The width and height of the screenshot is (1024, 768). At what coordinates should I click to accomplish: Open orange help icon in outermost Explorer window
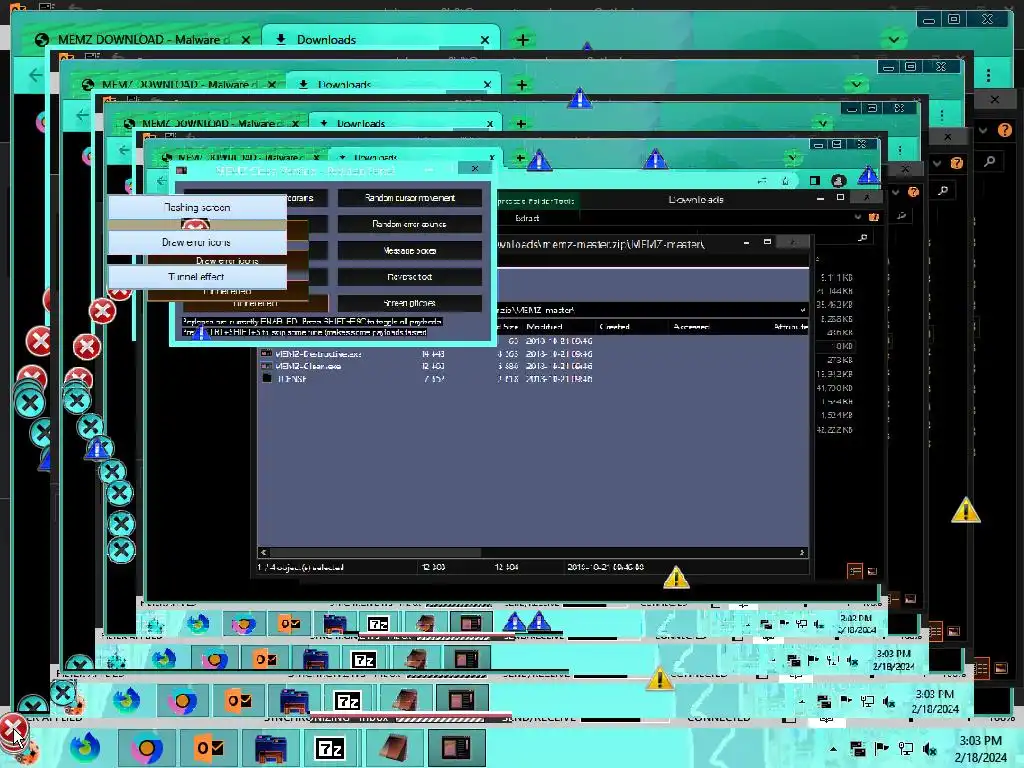tap(1005, 130)
